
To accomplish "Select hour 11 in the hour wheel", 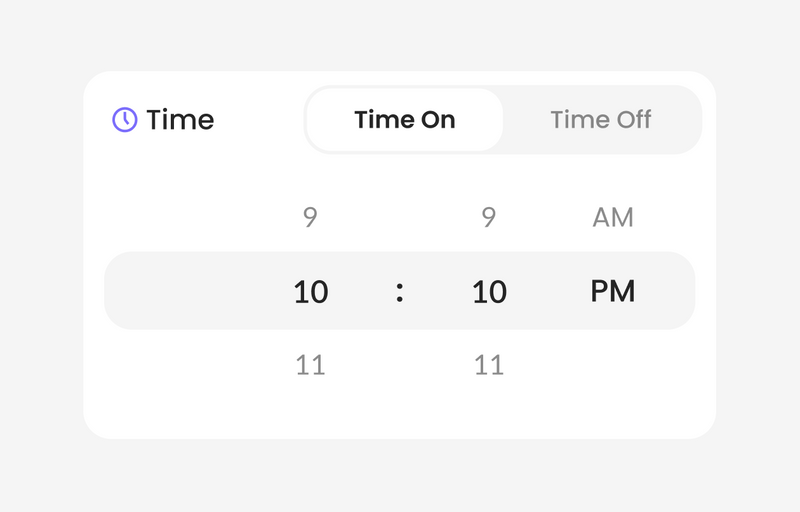I will click(310, 365).
